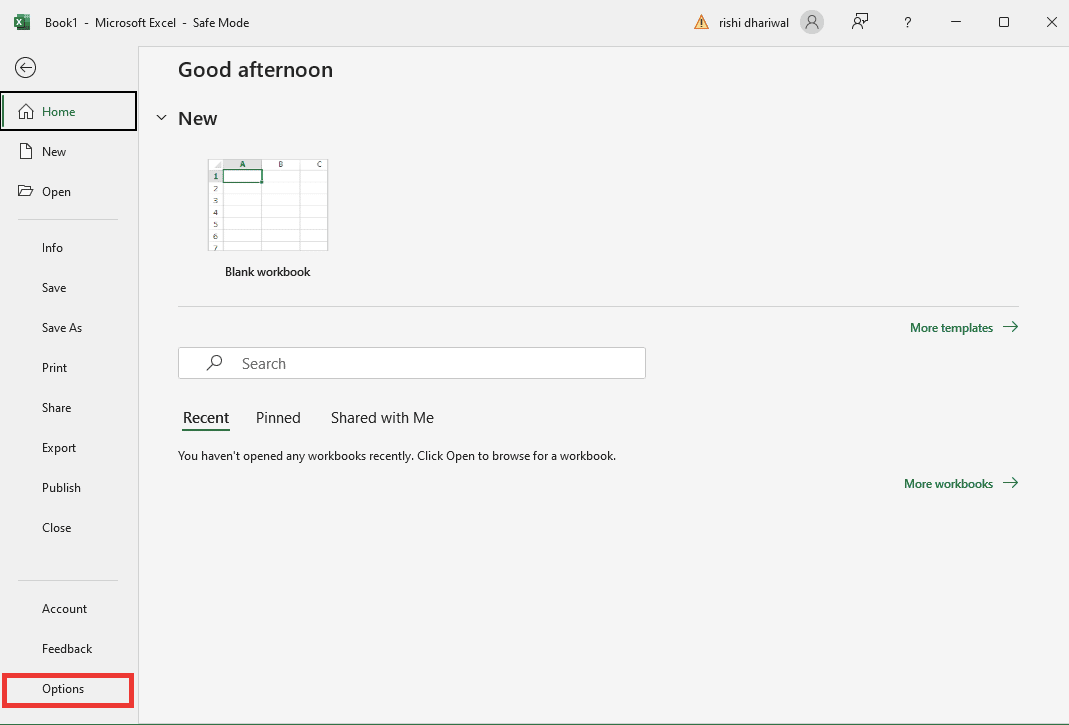Viewport: 1069px width, 725px height.
Task: Click the magnifier icon in the search box
Action: [214, 363]
